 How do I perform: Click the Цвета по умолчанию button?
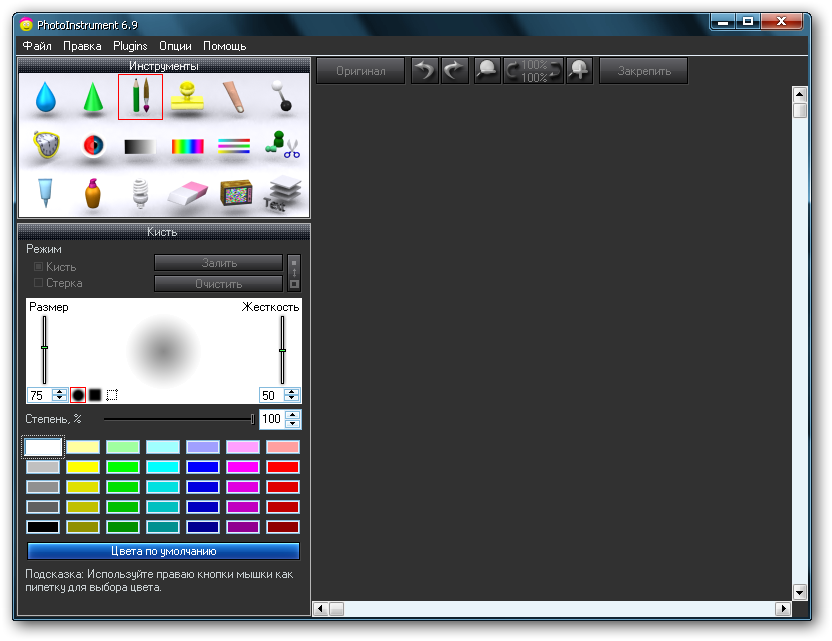point(163,551)
